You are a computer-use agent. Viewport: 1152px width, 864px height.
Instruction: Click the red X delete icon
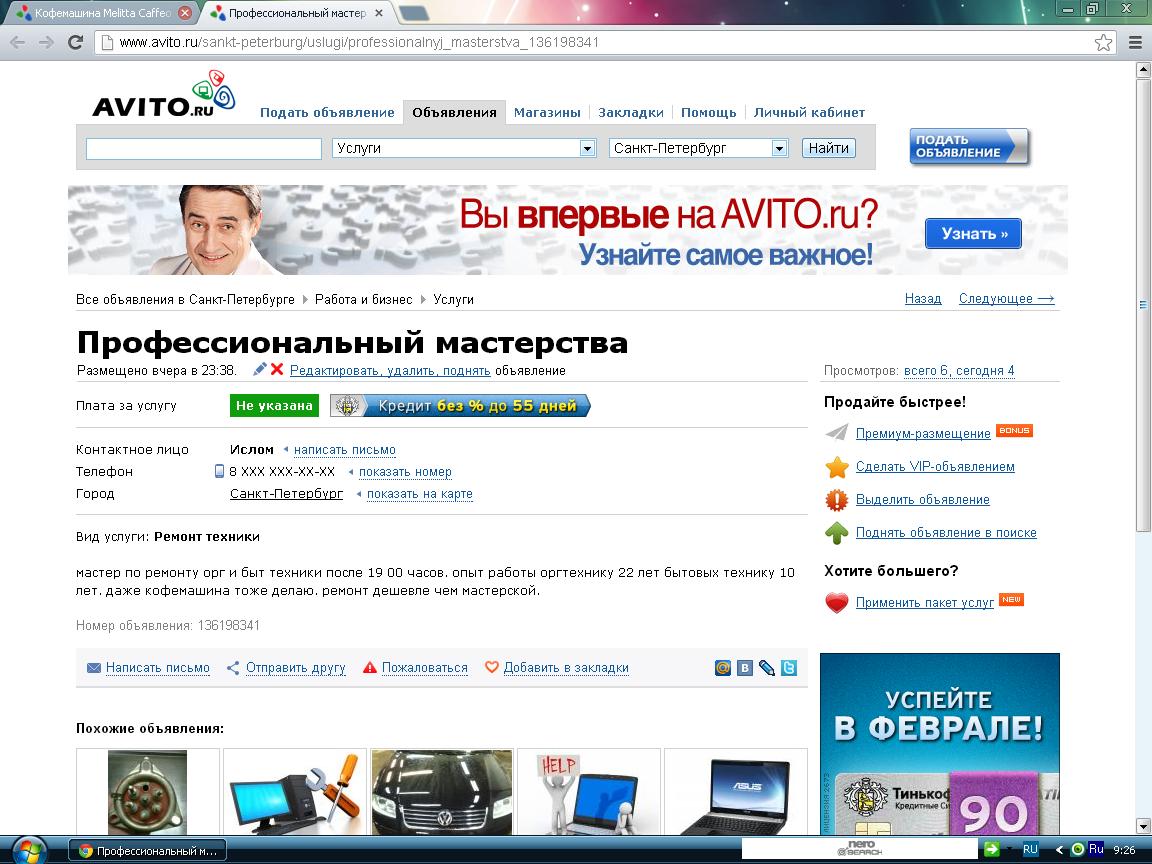276,370
